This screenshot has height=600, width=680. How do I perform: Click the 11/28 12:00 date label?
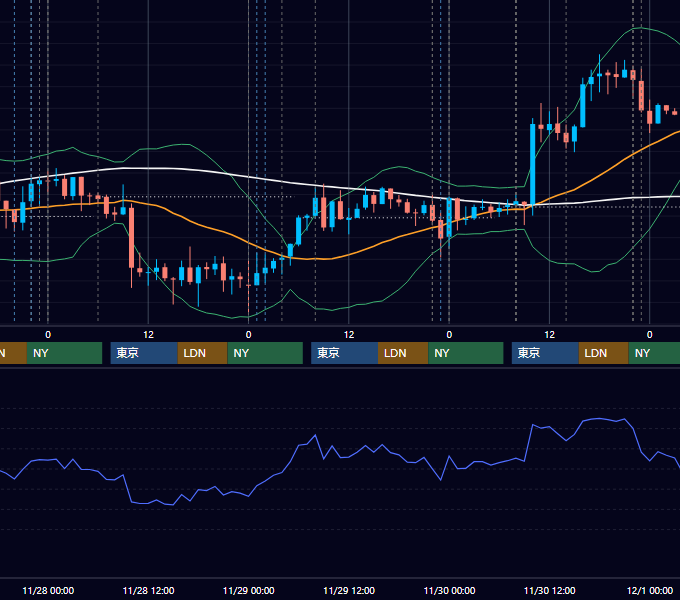coord(148,590)
